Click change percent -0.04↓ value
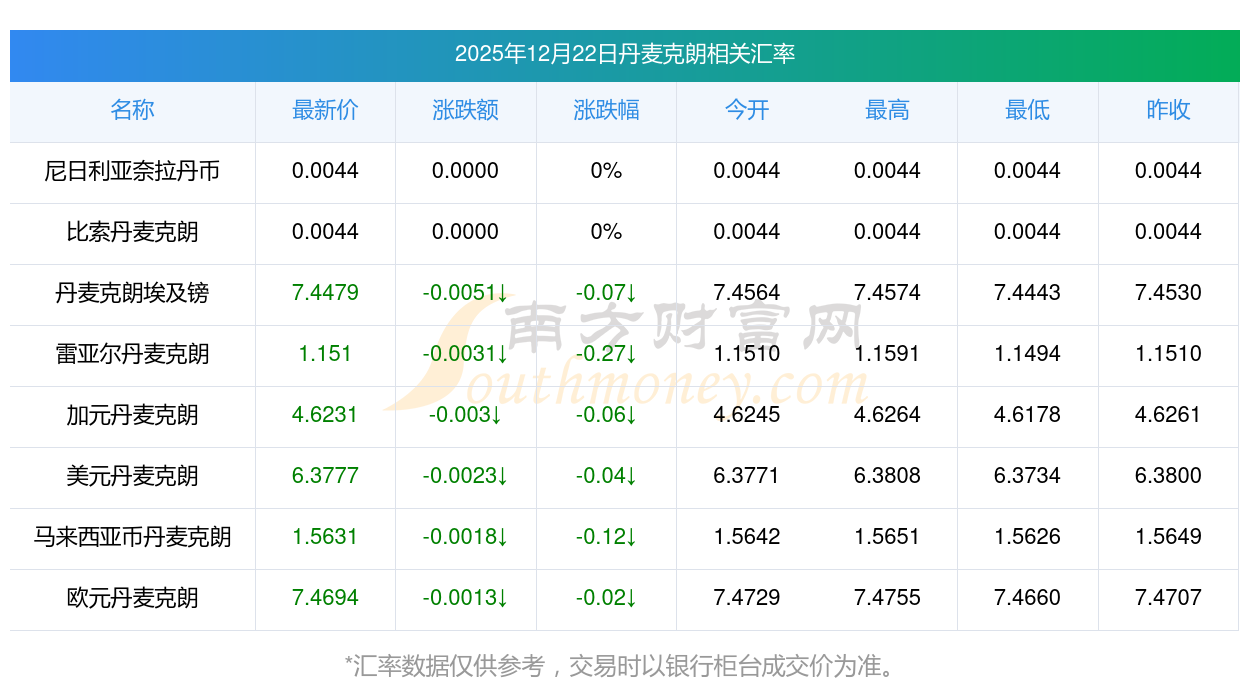 pyautogui.click(x=606, y=476)
